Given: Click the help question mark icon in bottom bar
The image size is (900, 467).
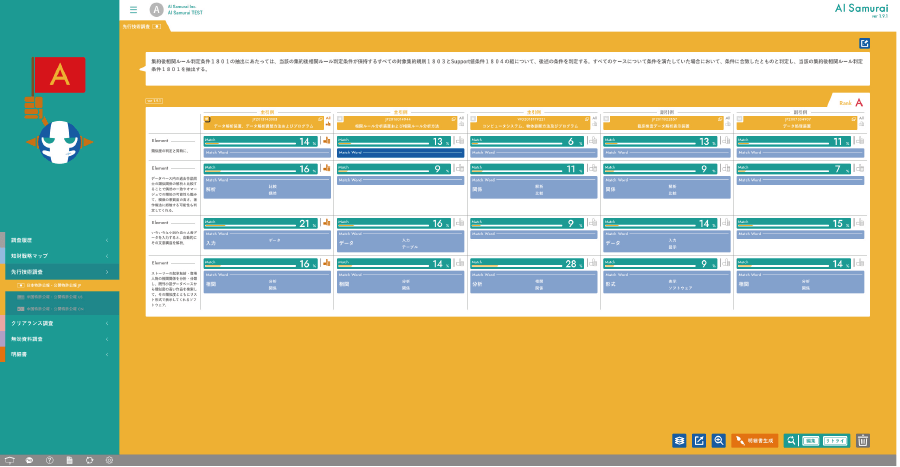Looking at the screenshot, I should 49,460.
